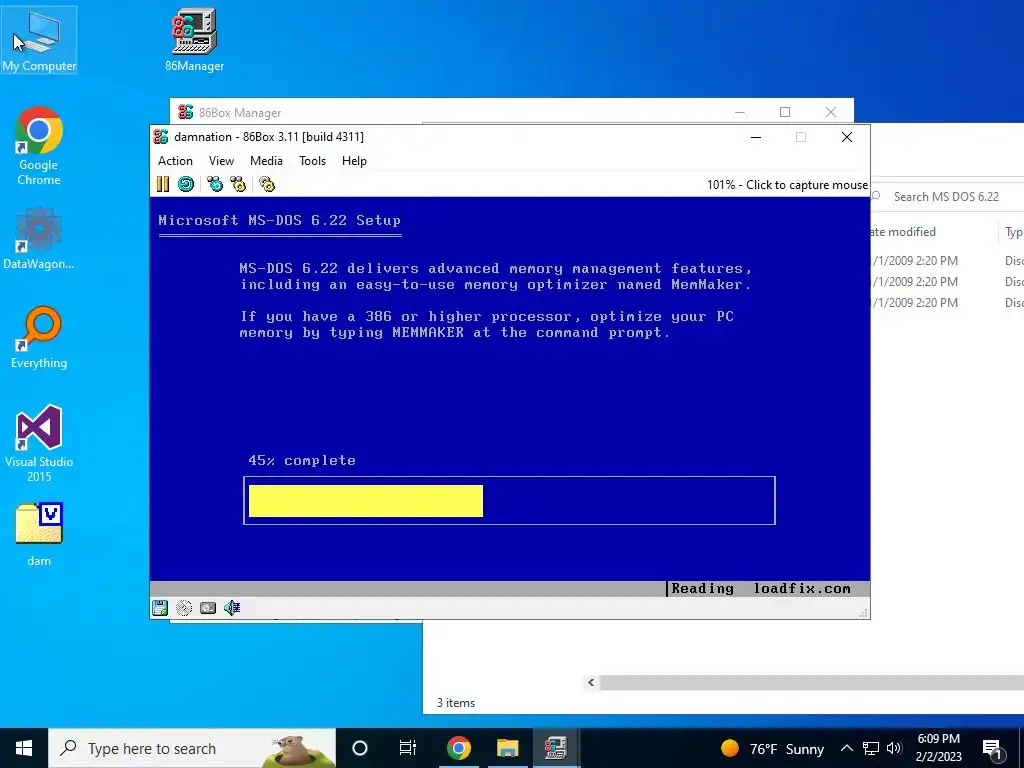1024x768 pixels.
Task: Sort by Date modified column in Explorer
Action: pyautogui.click(x=903, y=232)
